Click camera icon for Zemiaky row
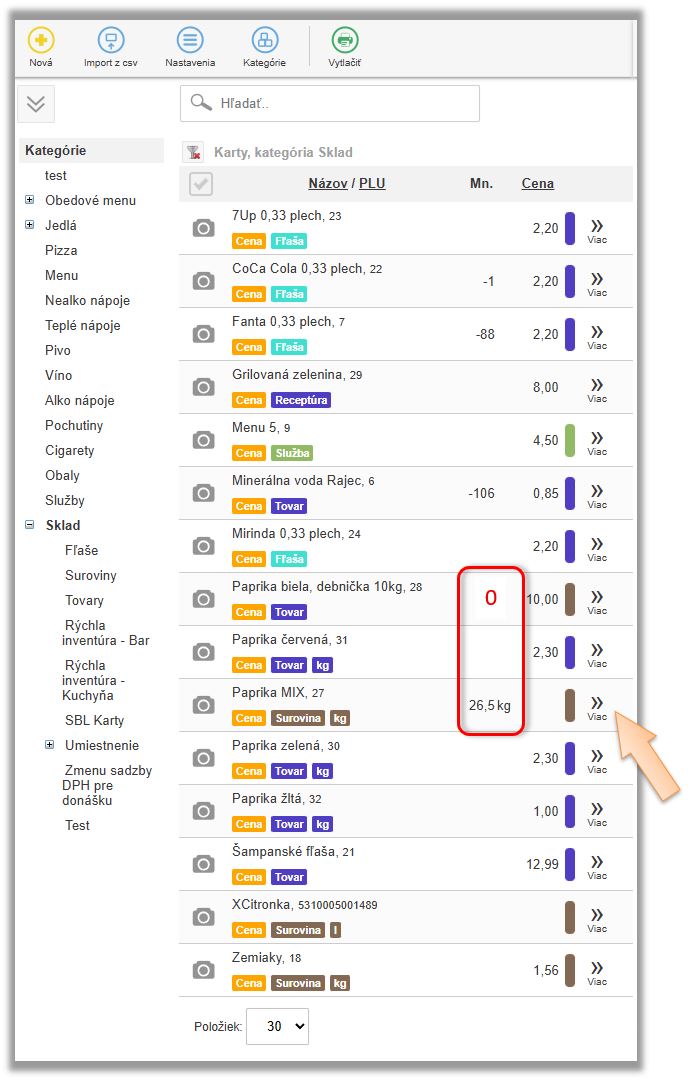Viewport: 694px width, 1080px height. pyautogui.click(x=203, y=970)
